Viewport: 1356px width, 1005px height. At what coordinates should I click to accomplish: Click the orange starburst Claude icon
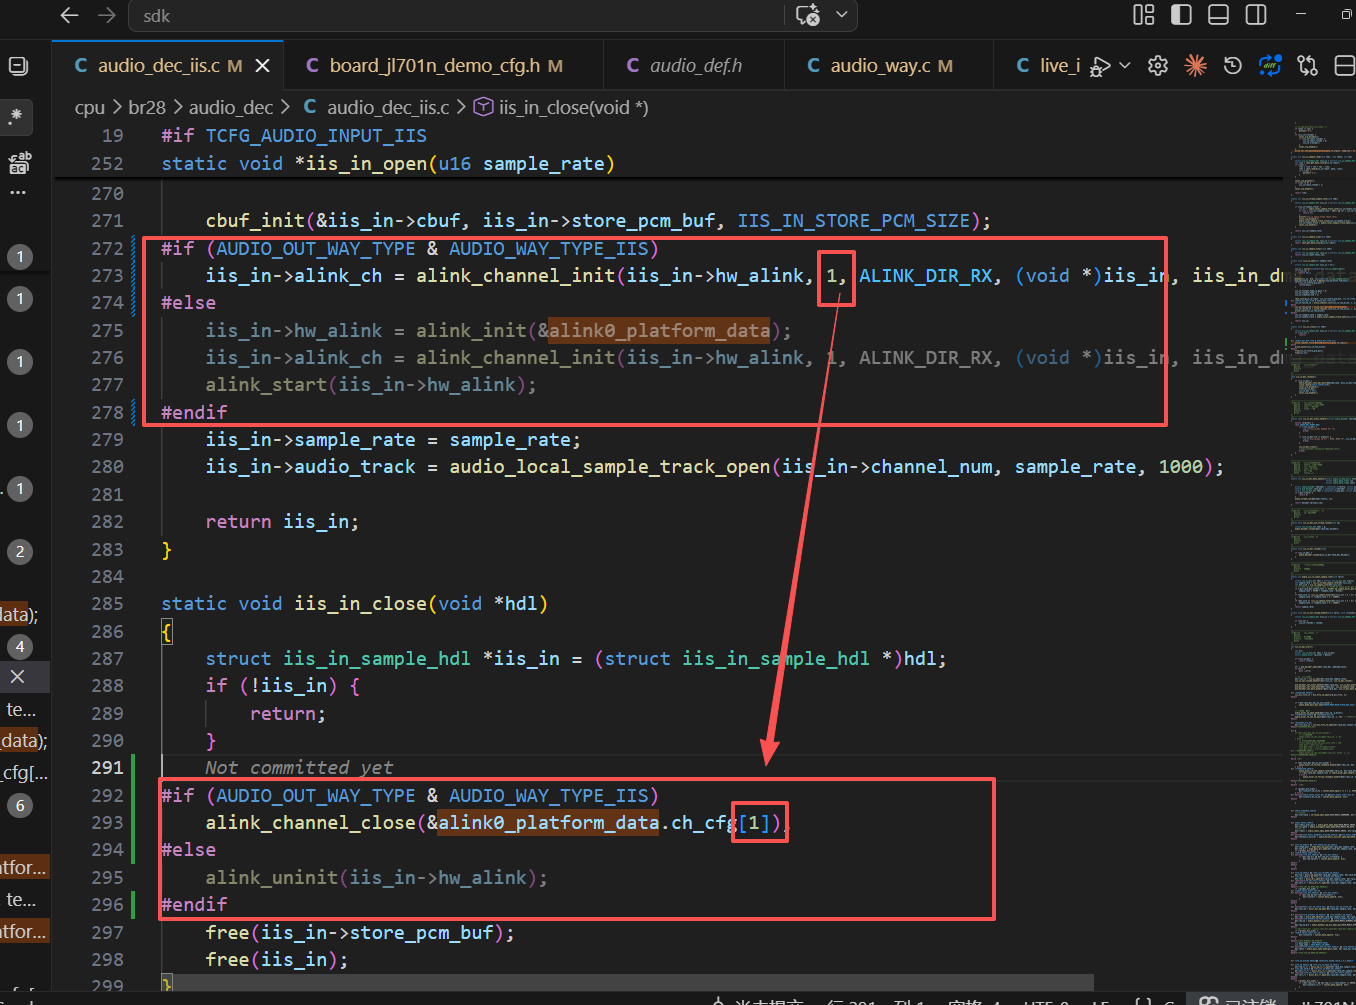[x=1195, y=66]
